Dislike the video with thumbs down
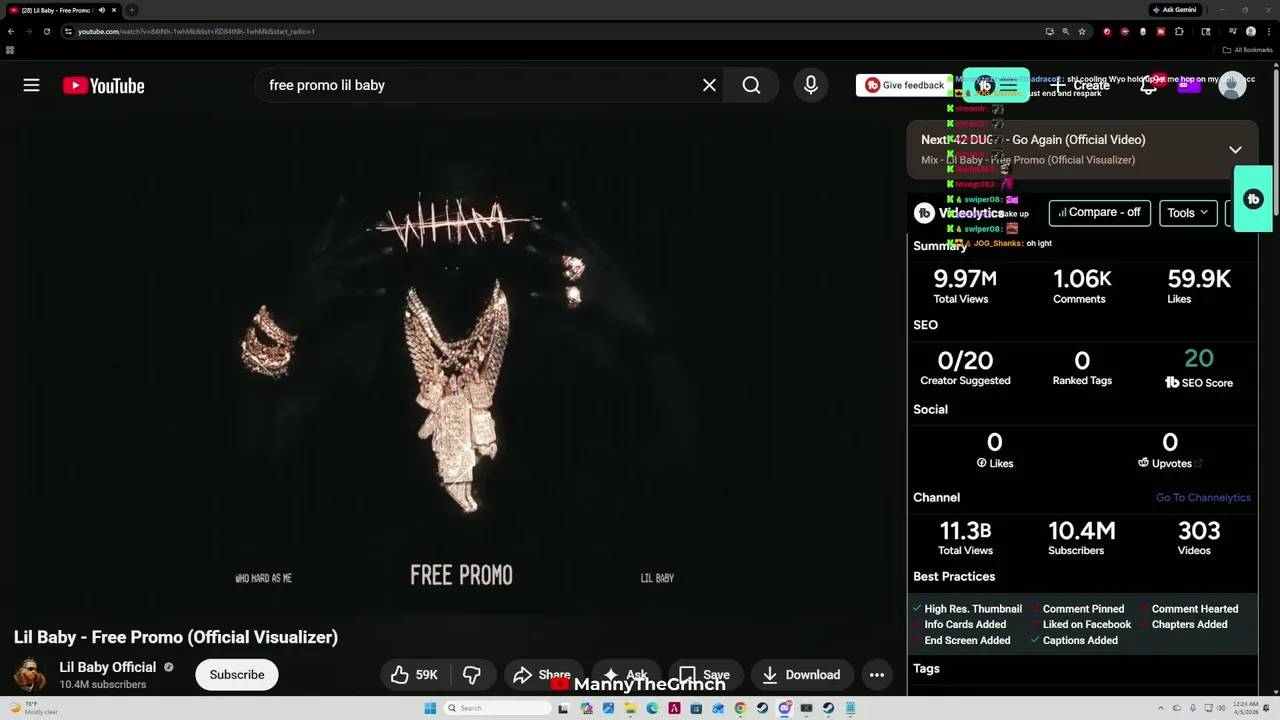This screenshot has height=720, width=1280. pyautogui.click(x=472, y=675)
